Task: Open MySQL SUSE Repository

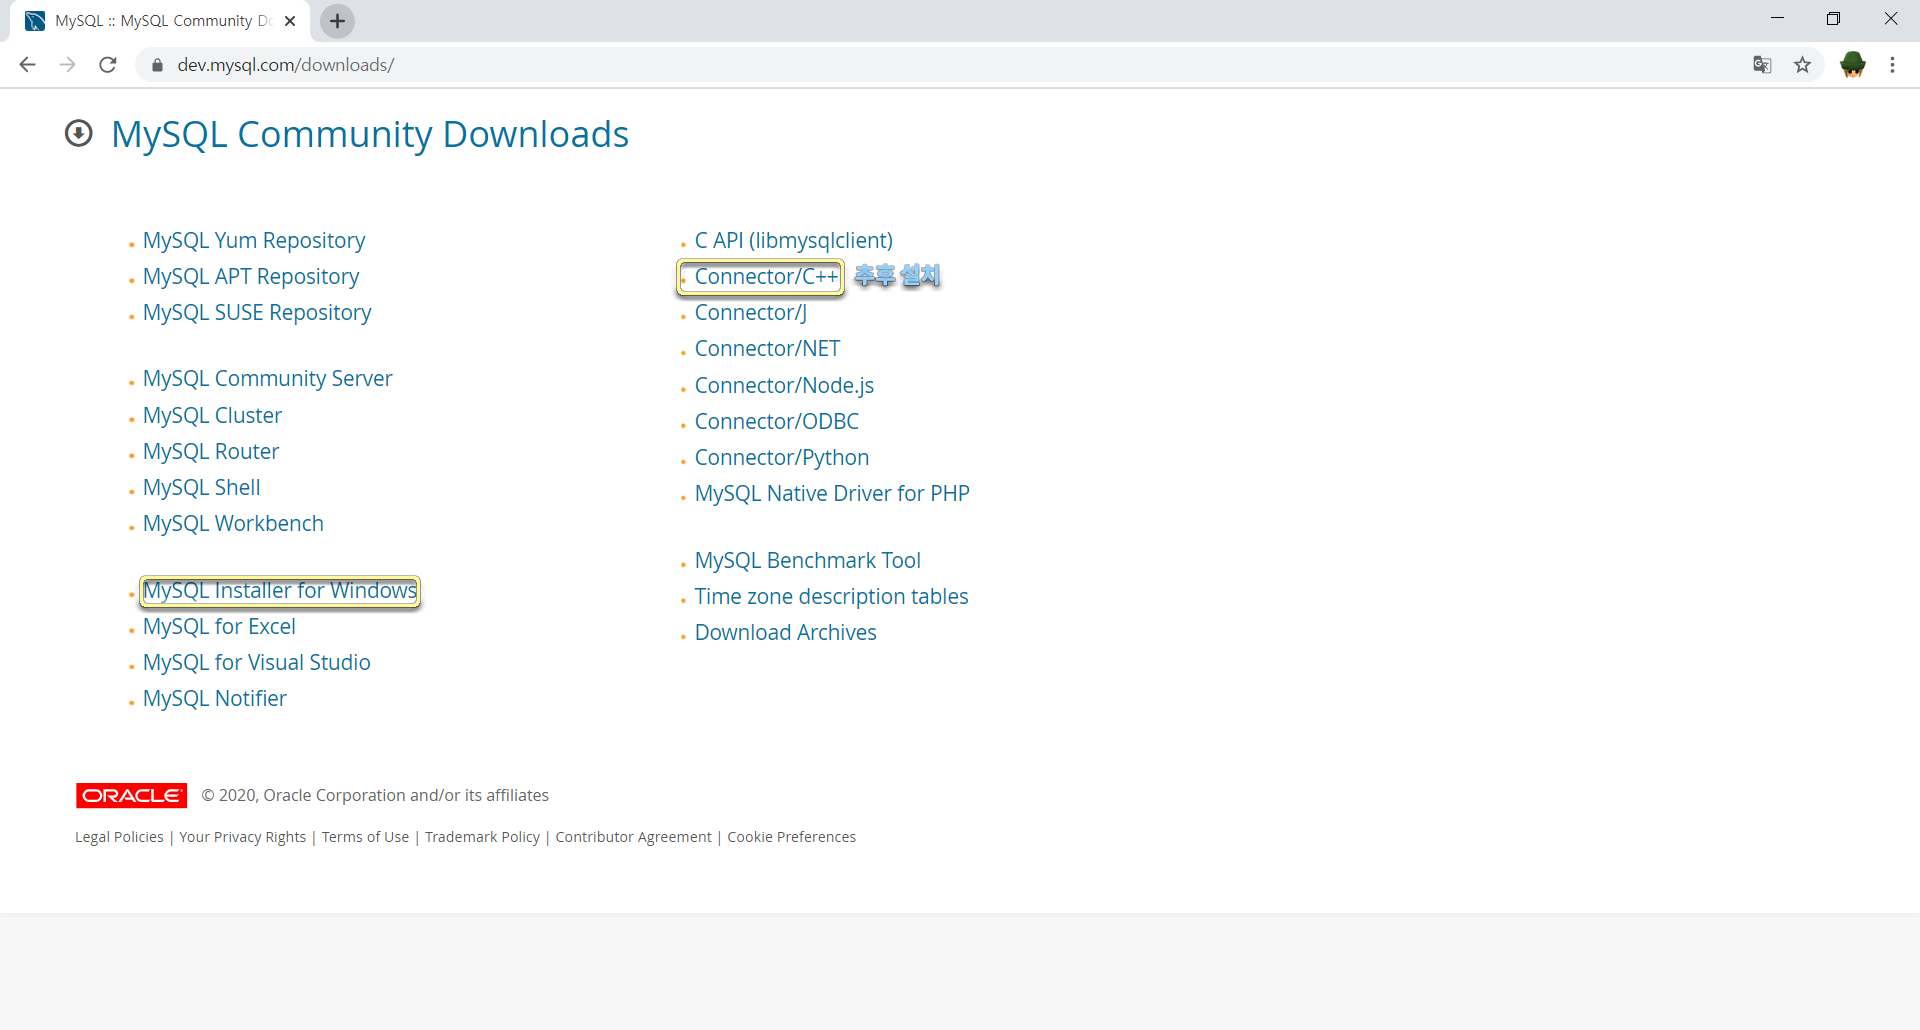Action: (x=257, y=313)
